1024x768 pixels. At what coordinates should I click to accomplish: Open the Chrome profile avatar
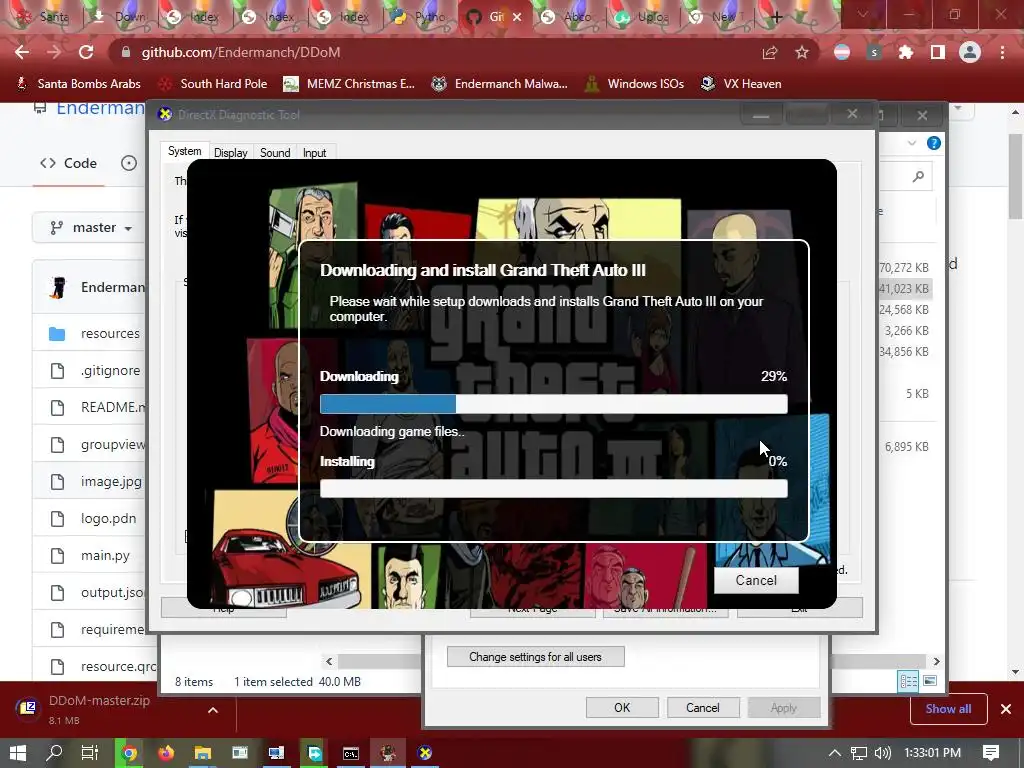tap(970, 52)
